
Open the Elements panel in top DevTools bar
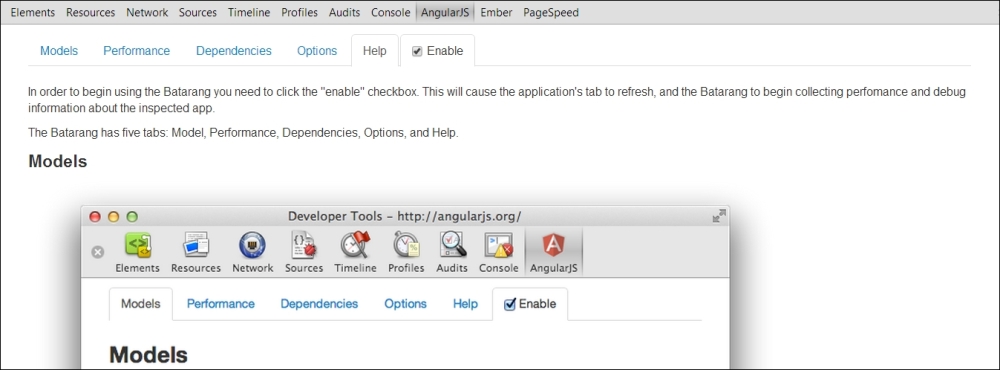click(x=33, y=12)
